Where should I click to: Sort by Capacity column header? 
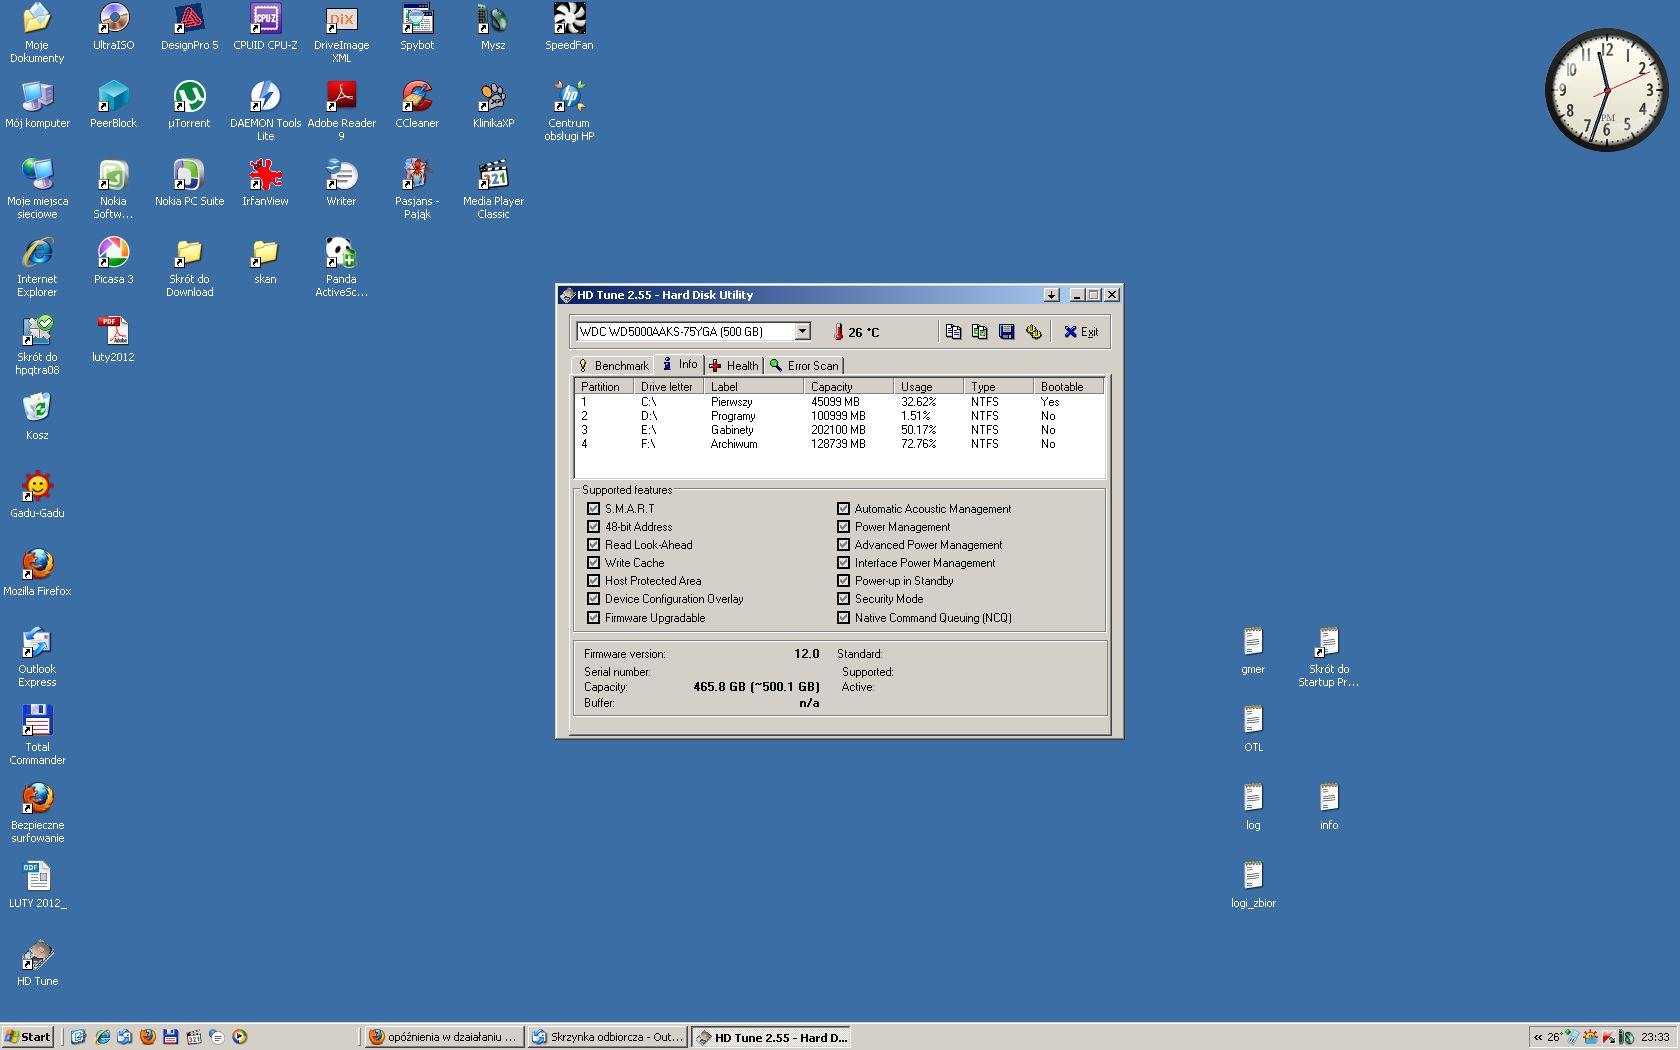point(850,386)
